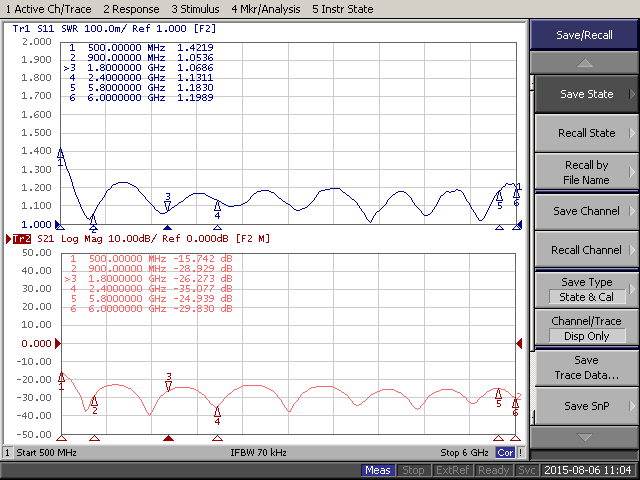The height and width of the screenshot is (480, 640).
Task: Change Save Type State & Cal setting
Action: (x=587, y=289)
